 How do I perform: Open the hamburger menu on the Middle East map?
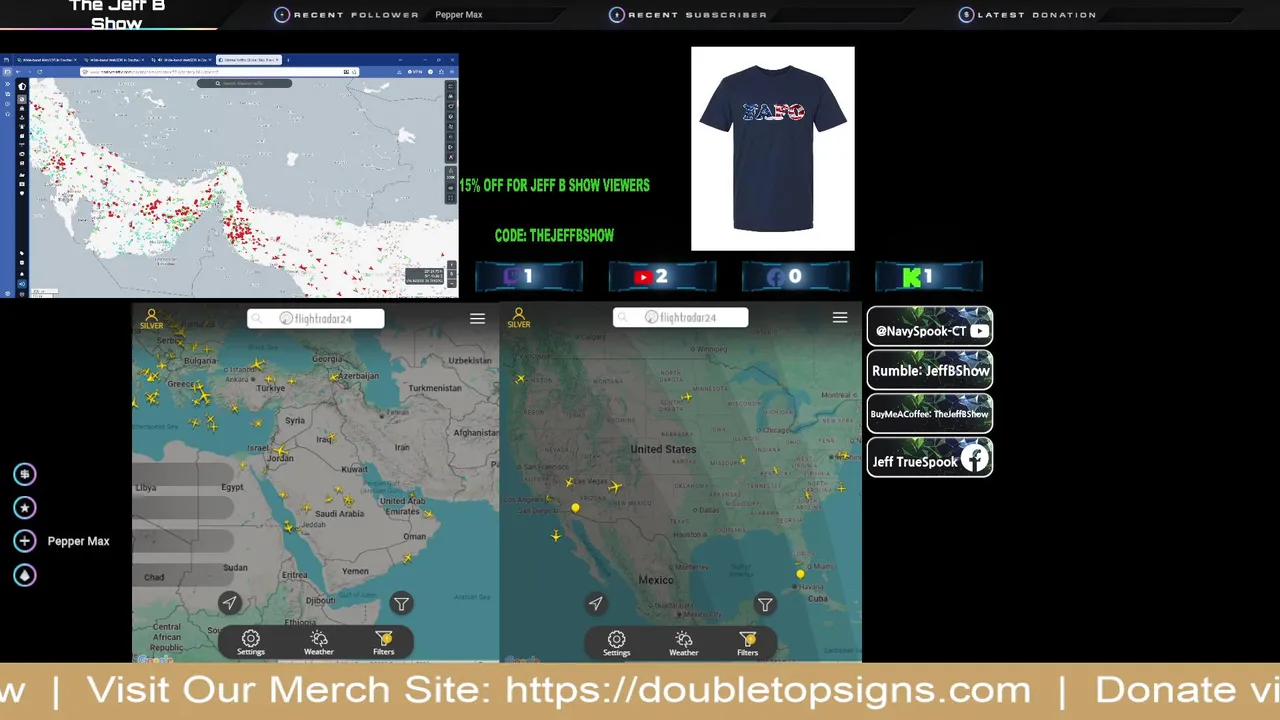coord(477,318)
